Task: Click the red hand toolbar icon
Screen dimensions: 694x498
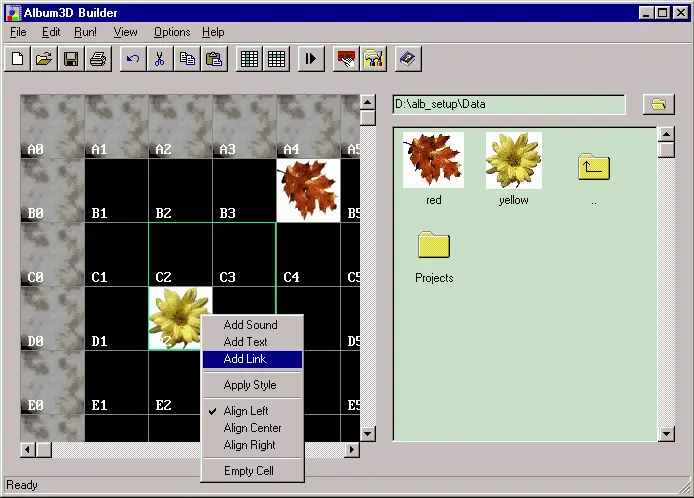Action: (346, 58)
